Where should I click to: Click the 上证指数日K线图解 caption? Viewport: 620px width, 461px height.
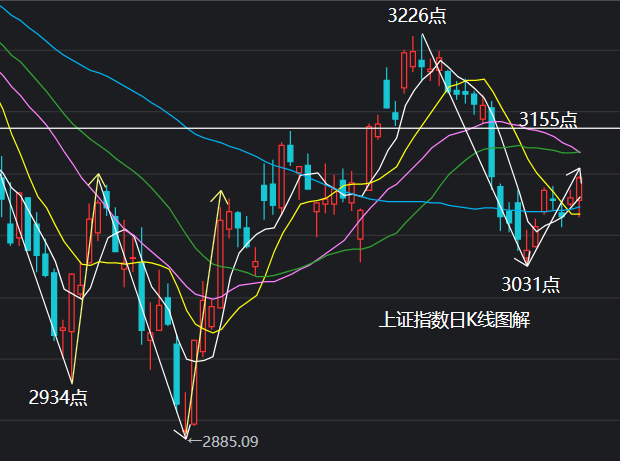point(454,319)
